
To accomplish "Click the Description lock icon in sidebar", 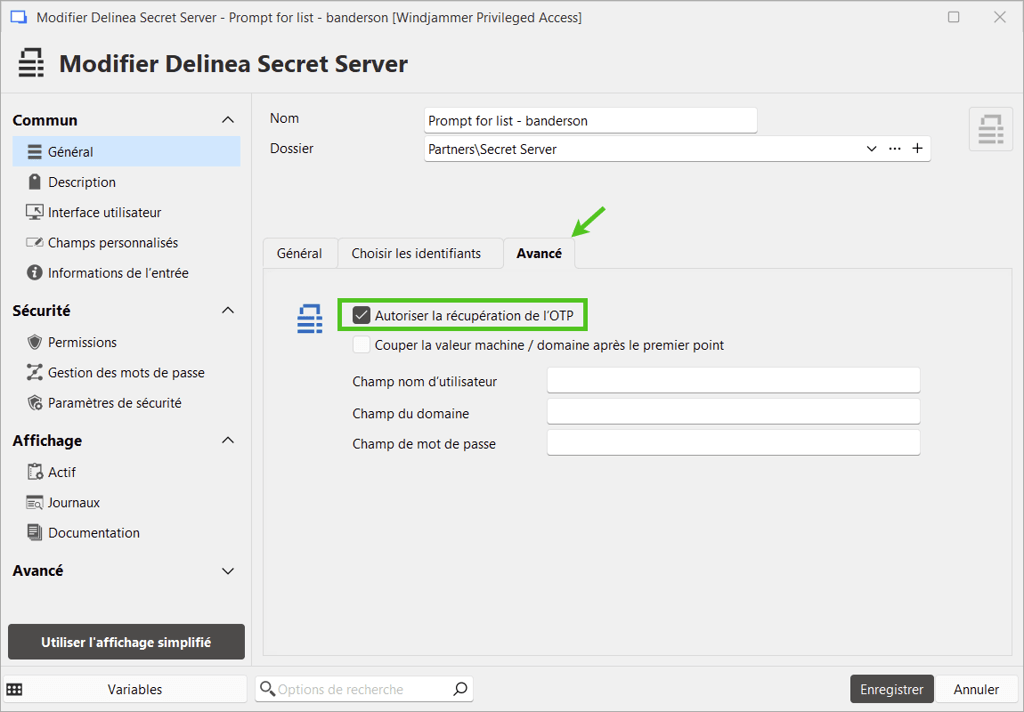I will coord(35,182).
